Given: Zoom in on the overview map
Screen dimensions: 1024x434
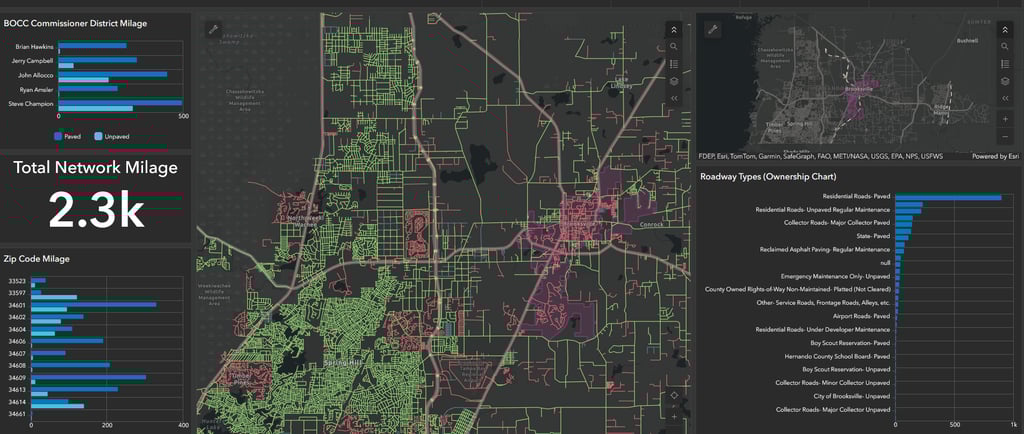Looking at the screenshot, I should point(1005,120).
